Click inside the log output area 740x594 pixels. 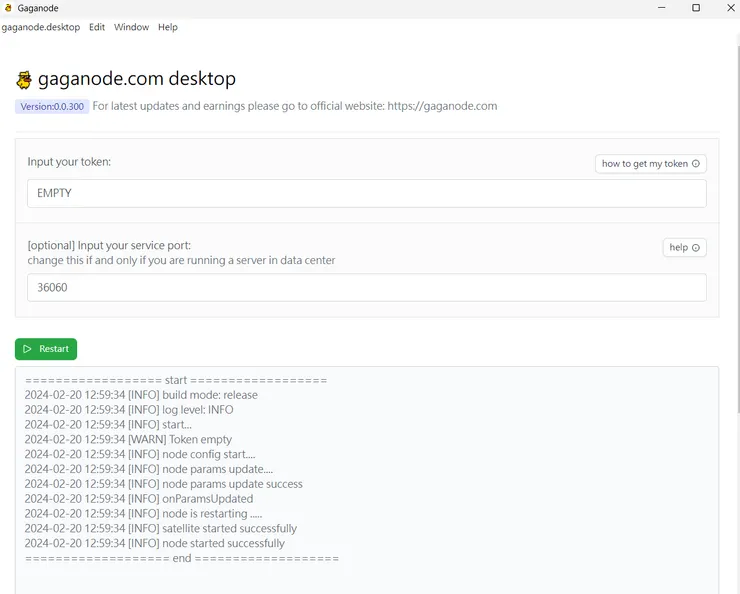[366, 480]
